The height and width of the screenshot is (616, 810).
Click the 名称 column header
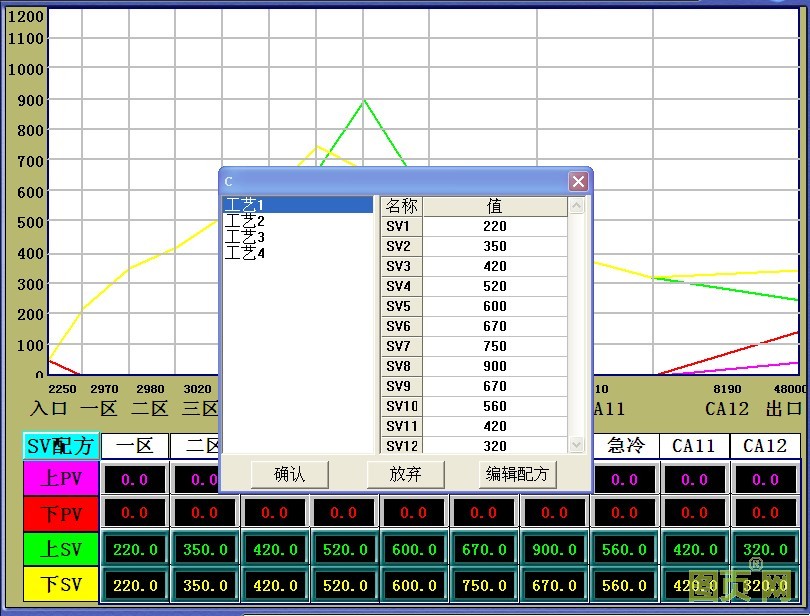click(x=402, y=206)
